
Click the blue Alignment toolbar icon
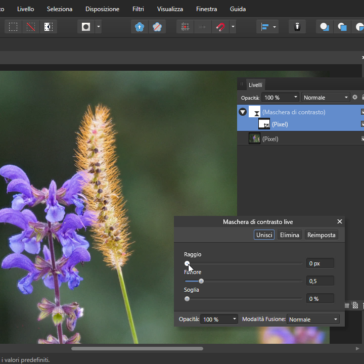265,27
